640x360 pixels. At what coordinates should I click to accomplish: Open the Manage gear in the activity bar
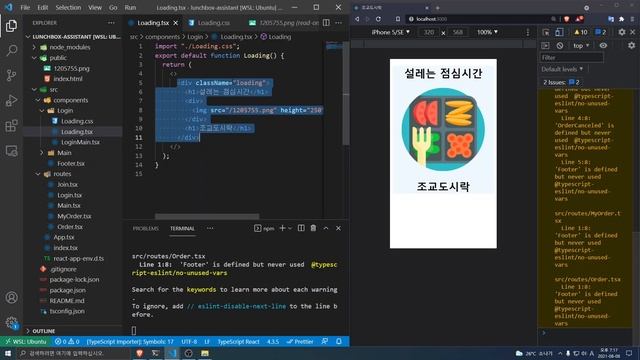(x=11, y=322)
